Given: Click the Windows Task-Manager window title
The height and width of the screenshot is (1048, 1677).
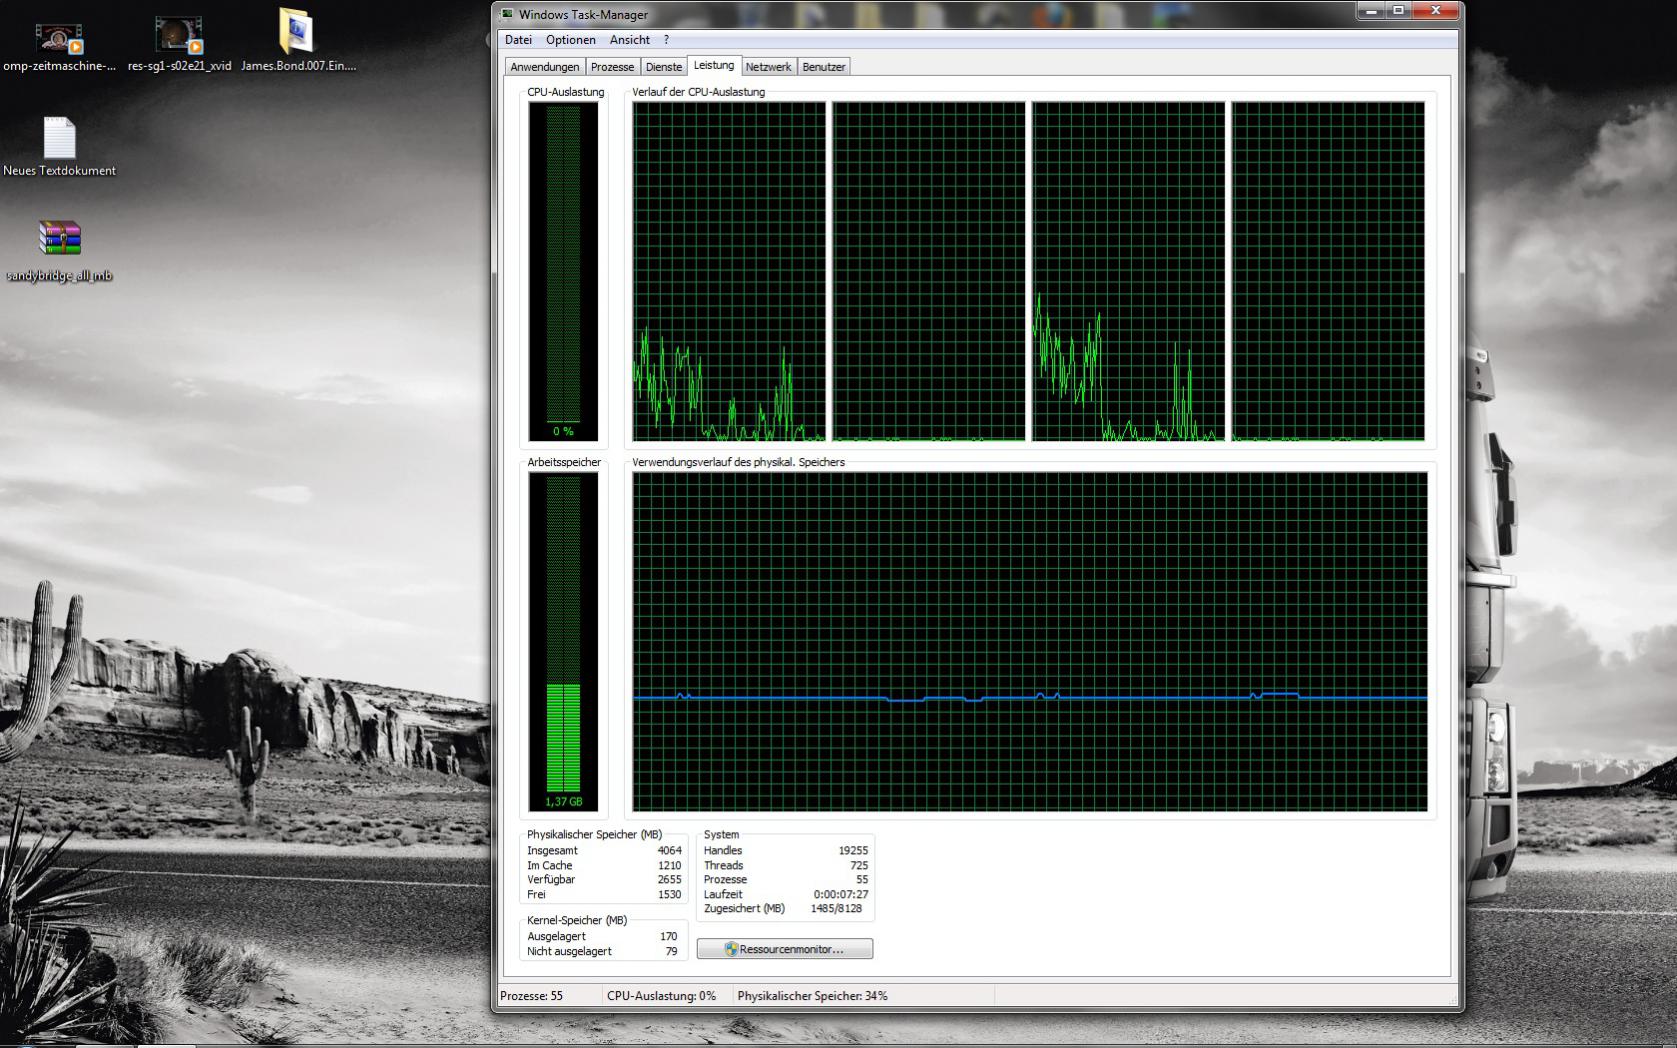Looking at the screenshot, I should [x=583, y=15].
